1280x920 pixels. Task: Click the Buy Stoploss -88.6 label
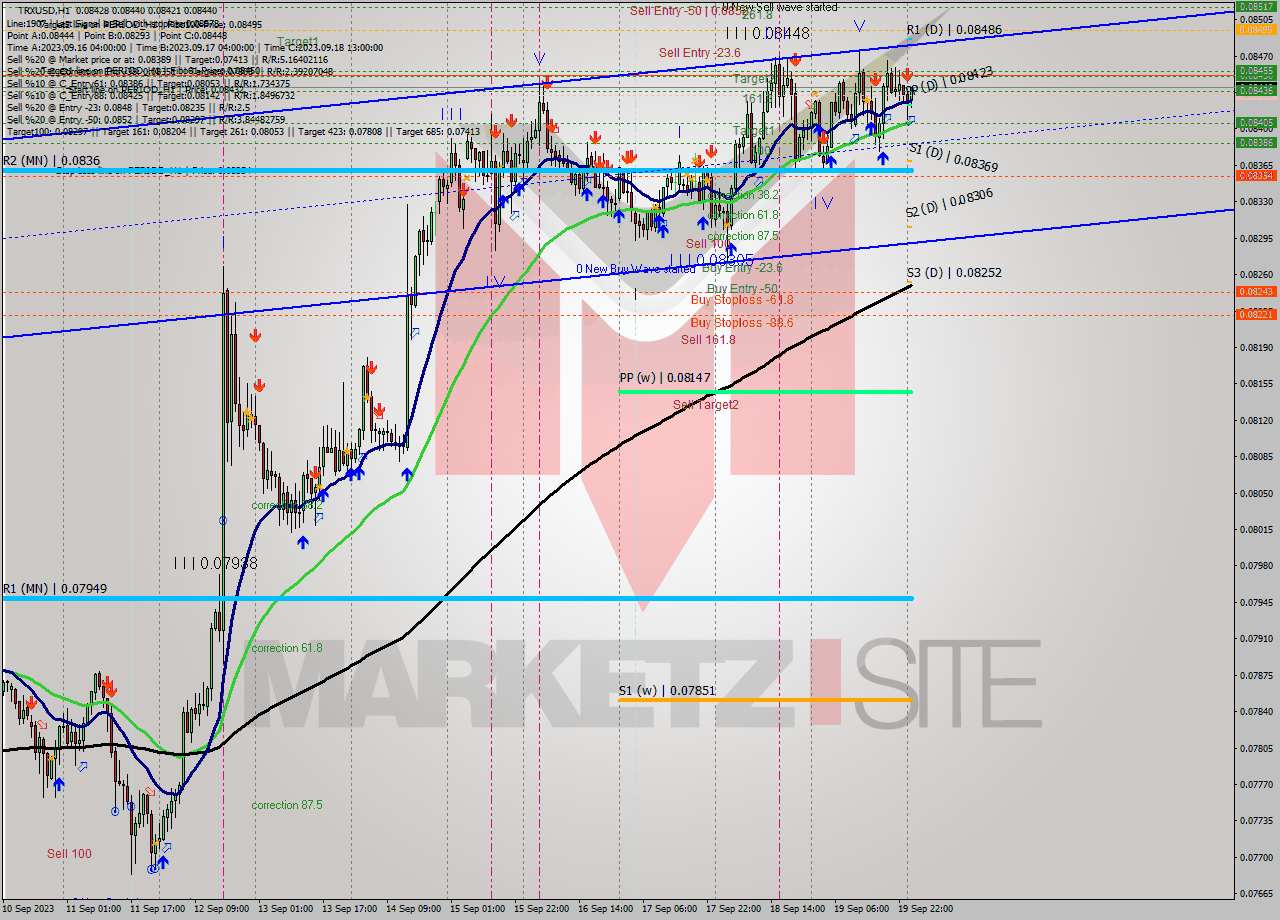(x=741, y=323)
